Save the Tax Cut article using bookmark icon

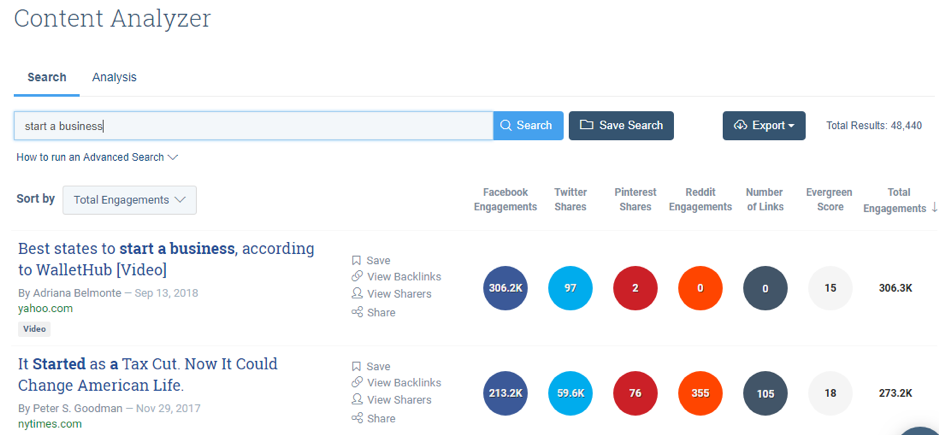tap(356, 367)
